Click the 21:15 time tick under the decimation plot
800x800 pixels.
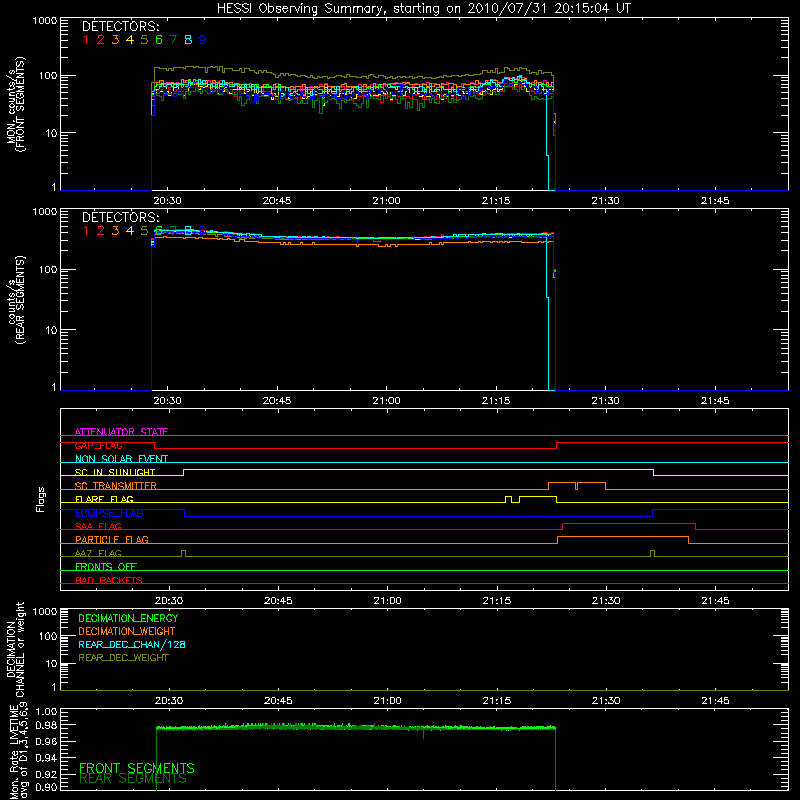pos(496,701)
